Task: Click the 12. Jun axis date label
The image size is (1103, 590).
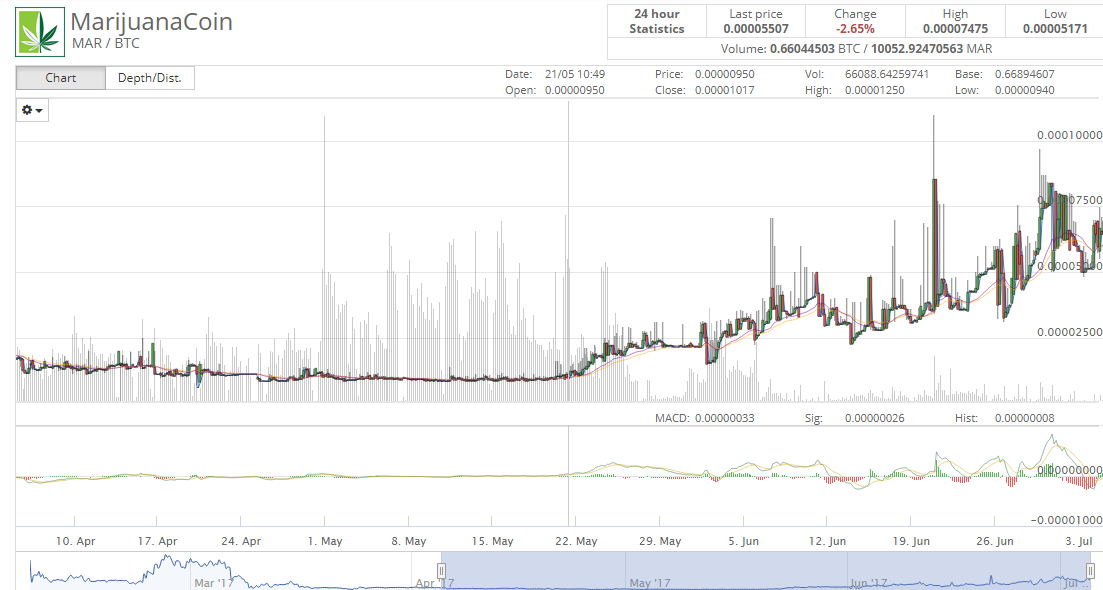Action: (x=827, y=541)
